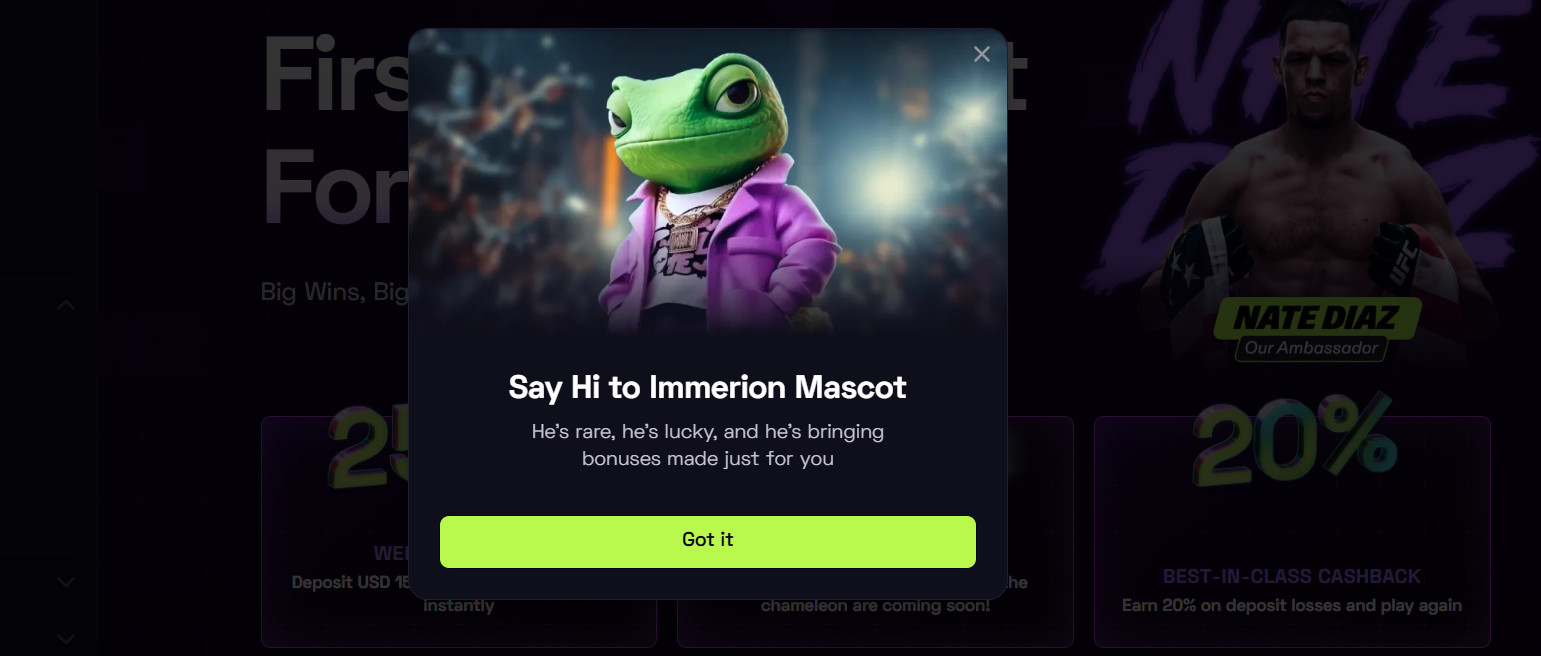1541x656 pixels.
Task: Expand the upper collapsed sidebar section chevron
Action: coord(66,582)
